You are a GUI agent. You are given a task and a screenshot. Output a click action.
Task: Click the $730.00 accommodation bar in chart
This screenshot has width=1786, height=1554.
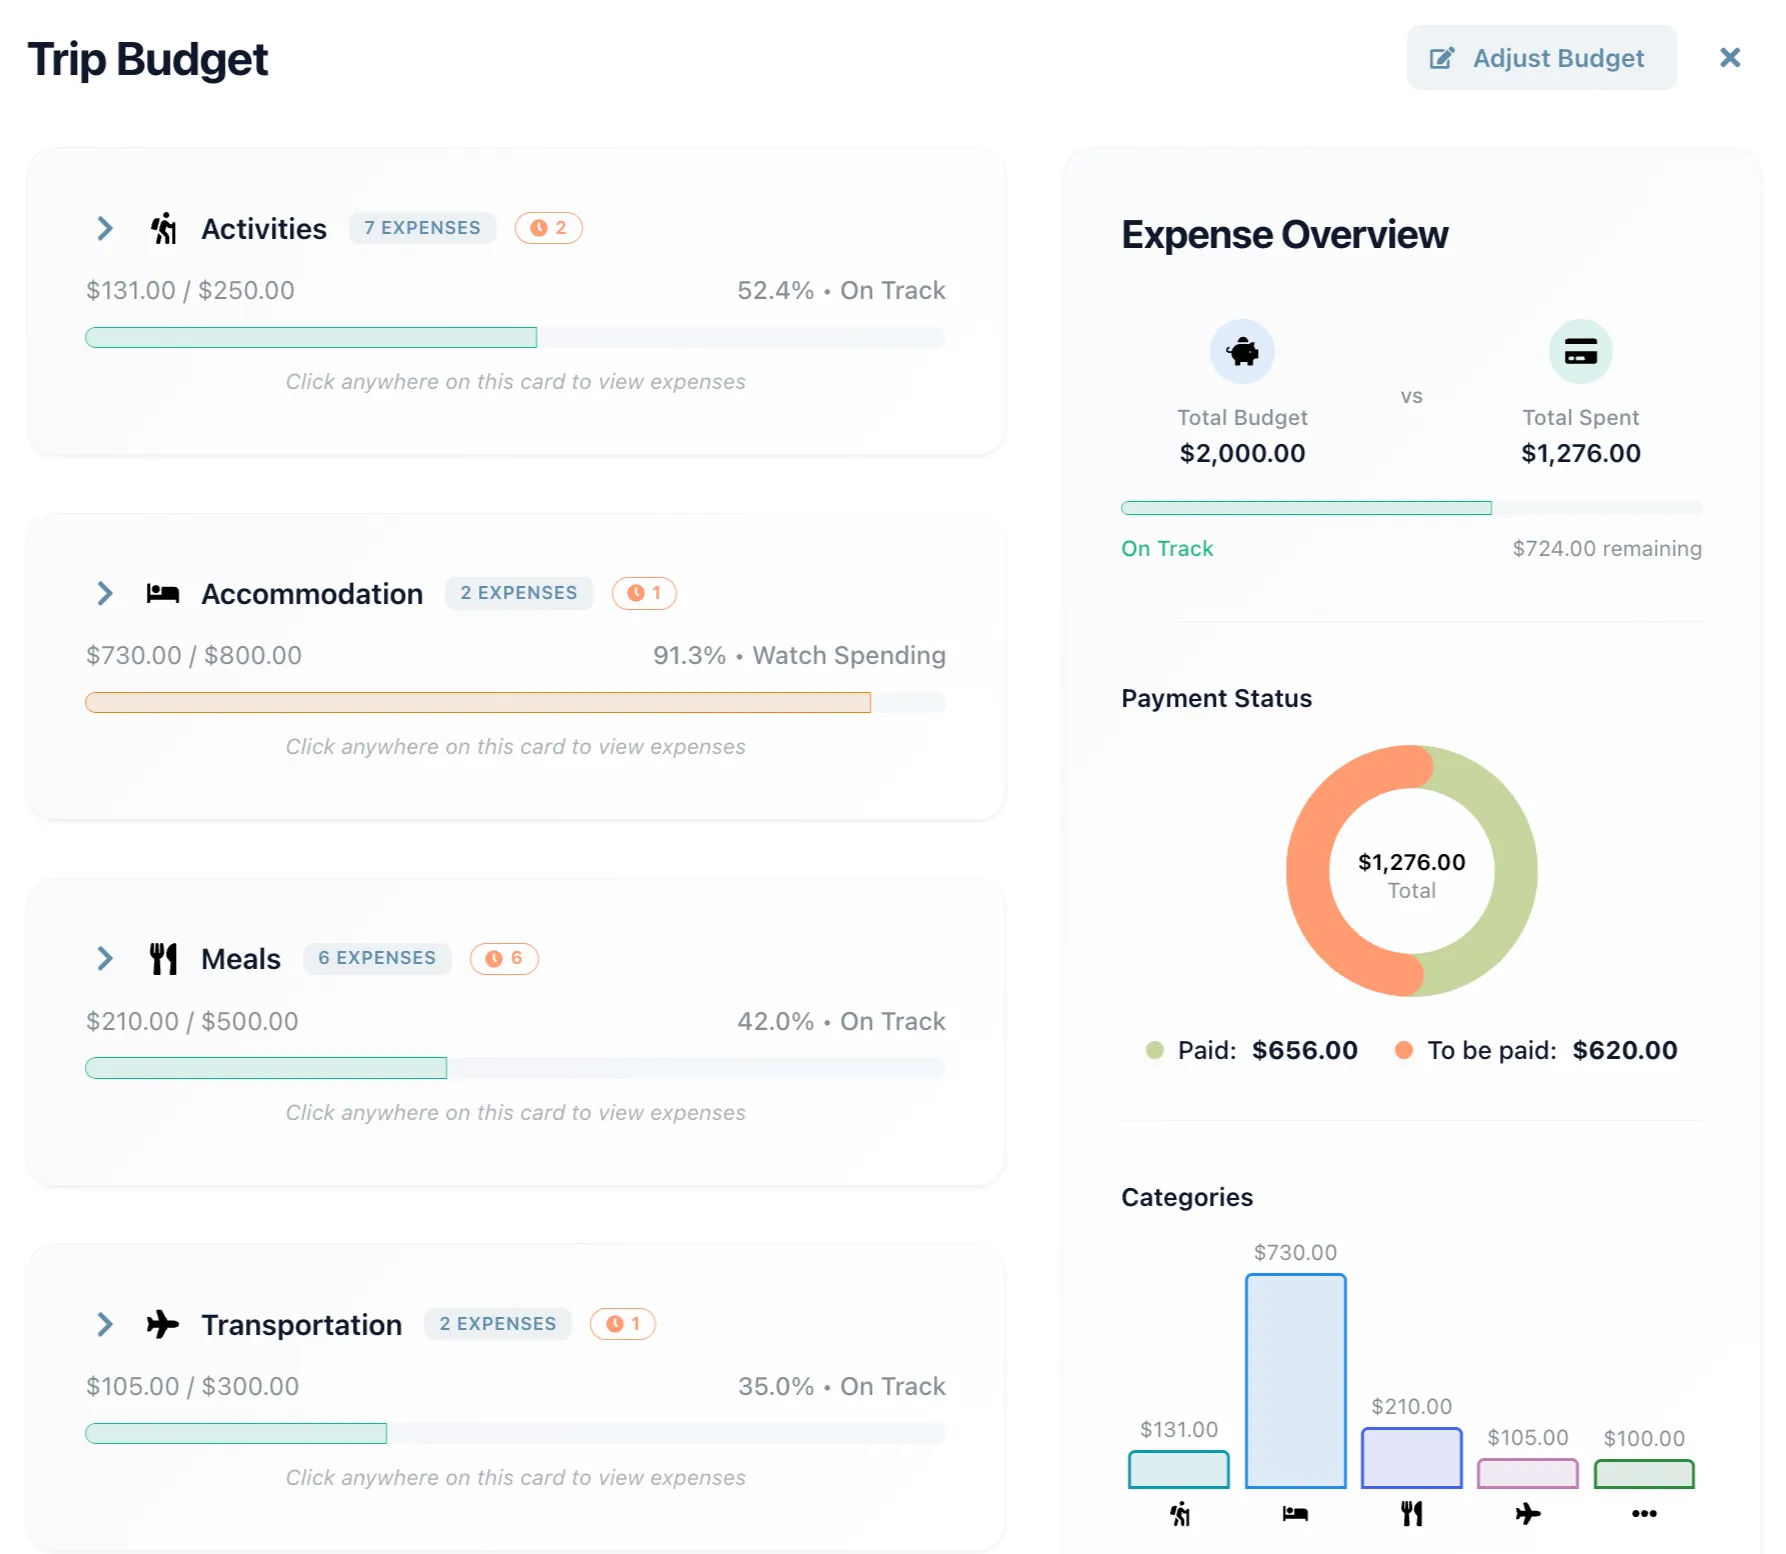[x=1295, y=1380]
